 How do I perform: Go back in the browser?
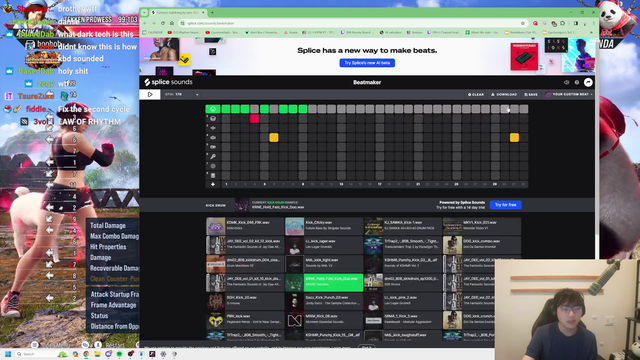[x=145, y=23]
